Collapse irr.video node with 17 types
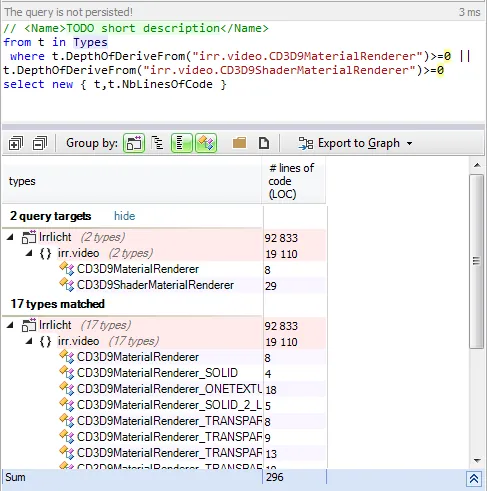This screenshot has height=491, width=487. pyautogui.click(x=29, y=341)
